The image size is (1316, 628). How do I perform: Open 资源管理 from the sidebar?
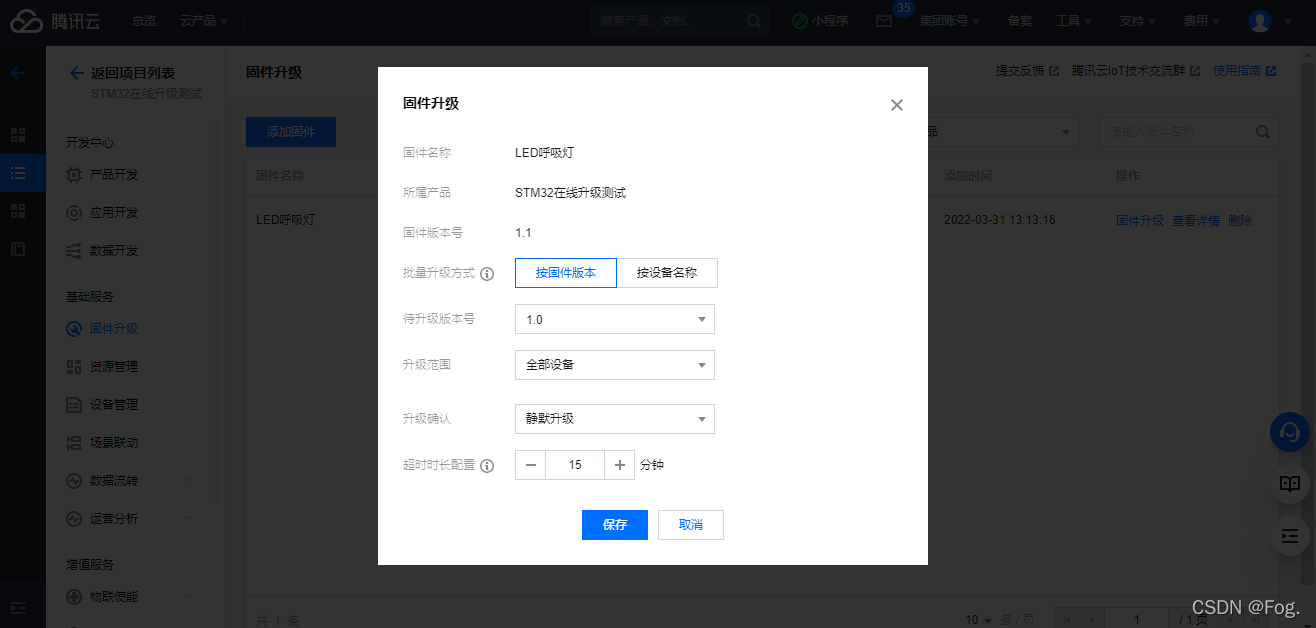coord(113,366)
